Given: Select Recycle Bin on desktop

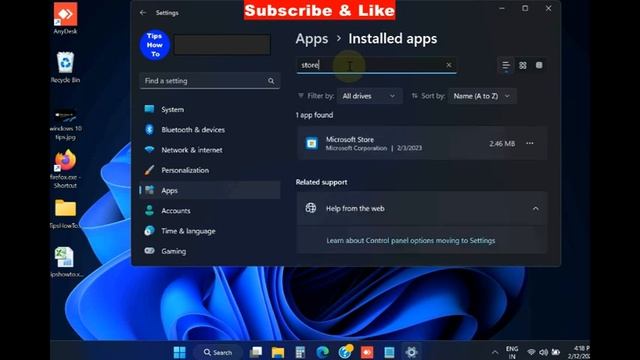Looking at the screenshot, I should point(65,67).
